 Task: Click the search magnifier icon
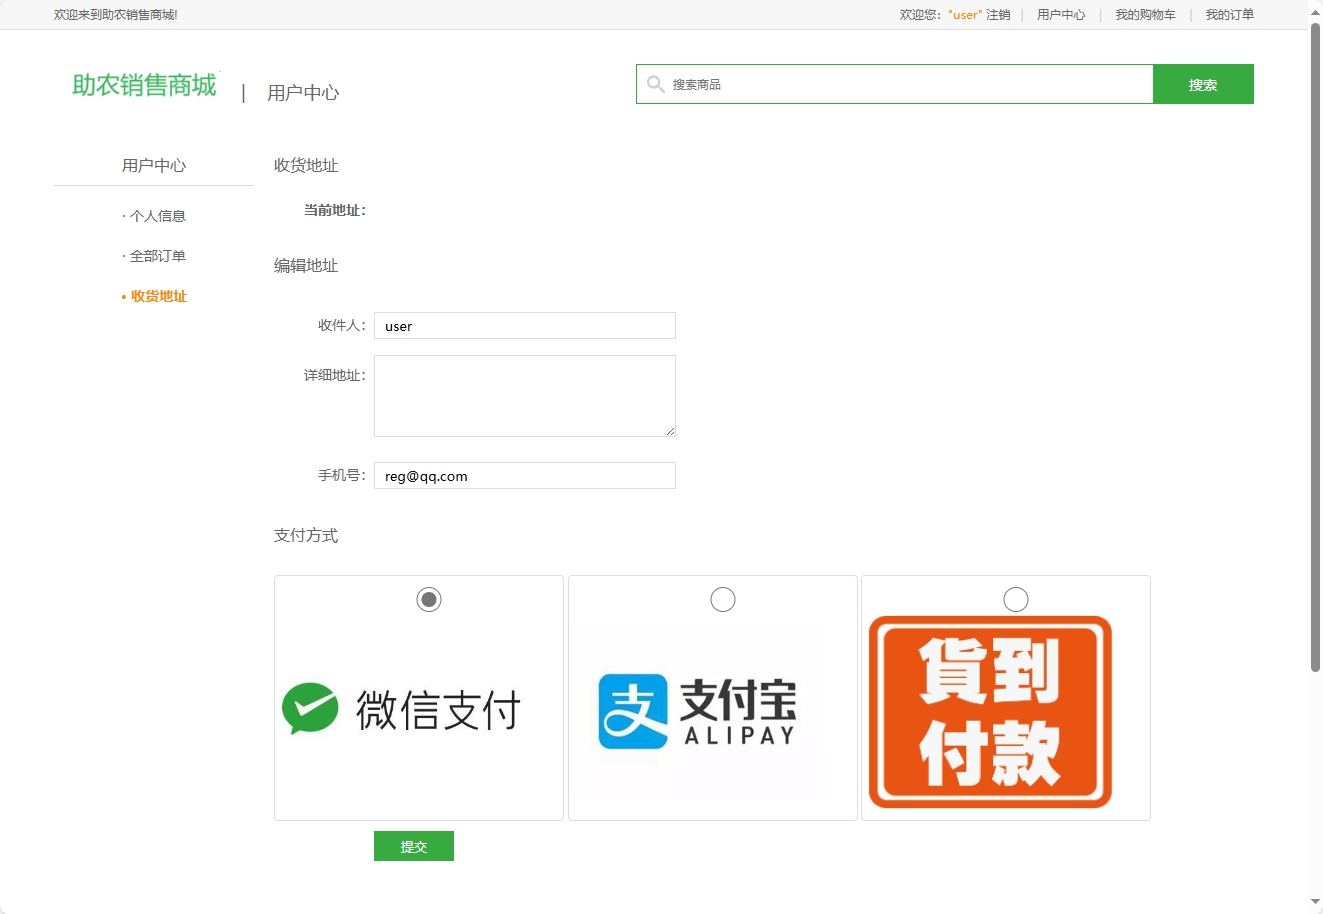[655, 84]
